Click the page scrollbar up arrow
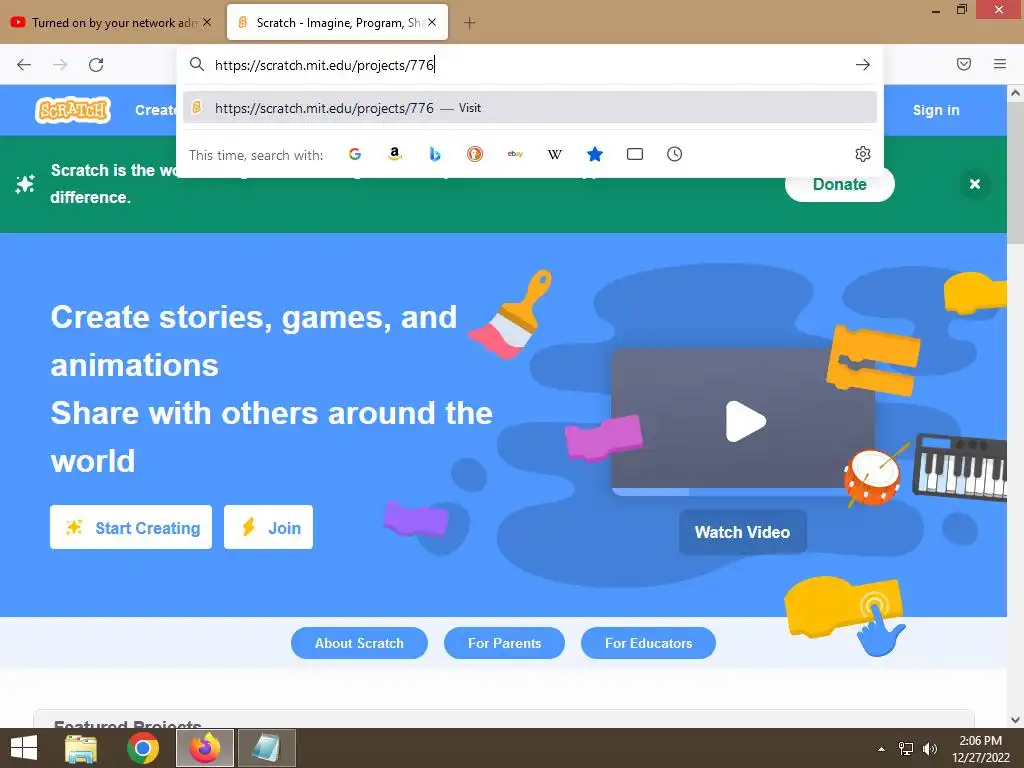The height and width of the screenshot is (768, 1024). pyautogui.click(x=1016, y=93)
